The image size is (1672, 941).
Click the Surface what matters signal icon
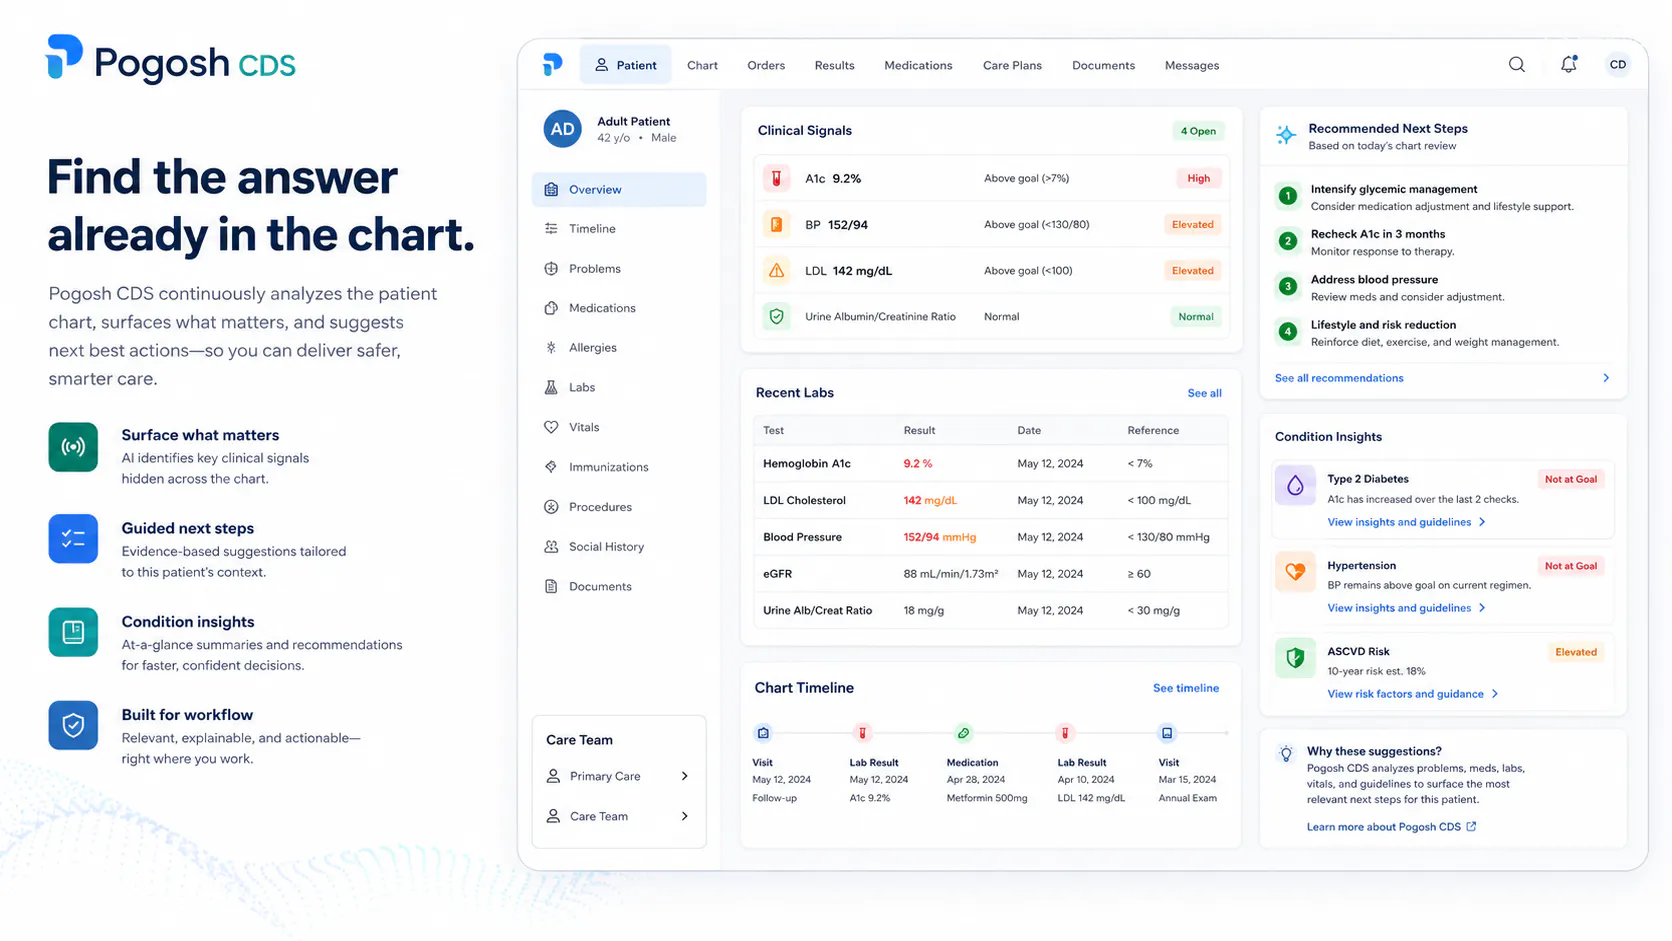click(x=73, y=446)
